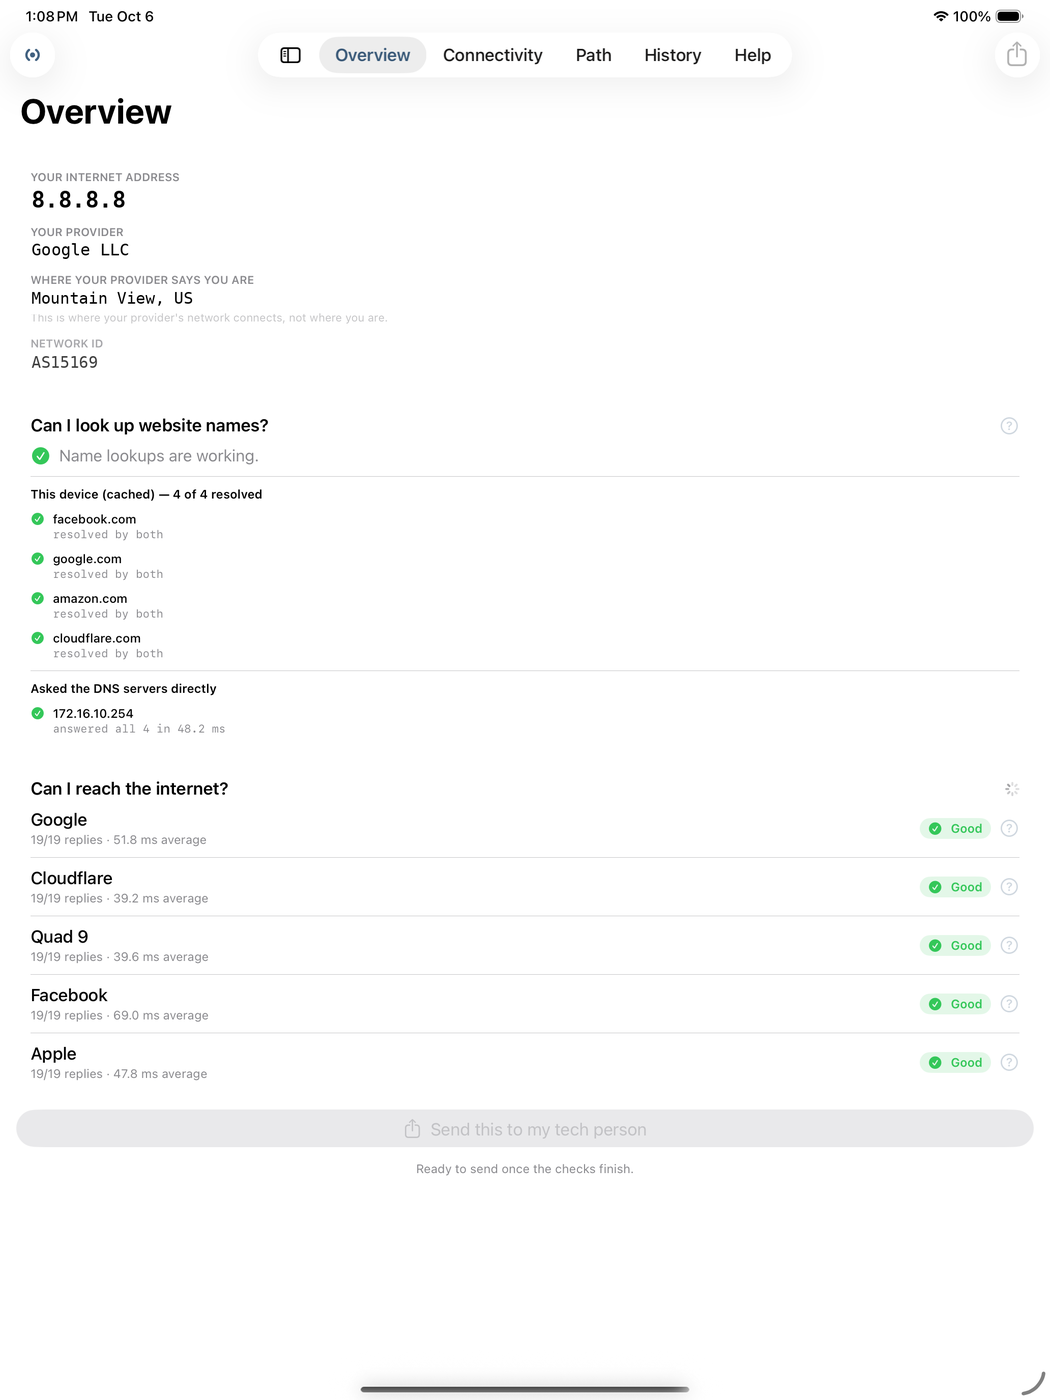1050x1400 pixels.
Task: Tap the Good badge for Google
Action: coord(955,828)
